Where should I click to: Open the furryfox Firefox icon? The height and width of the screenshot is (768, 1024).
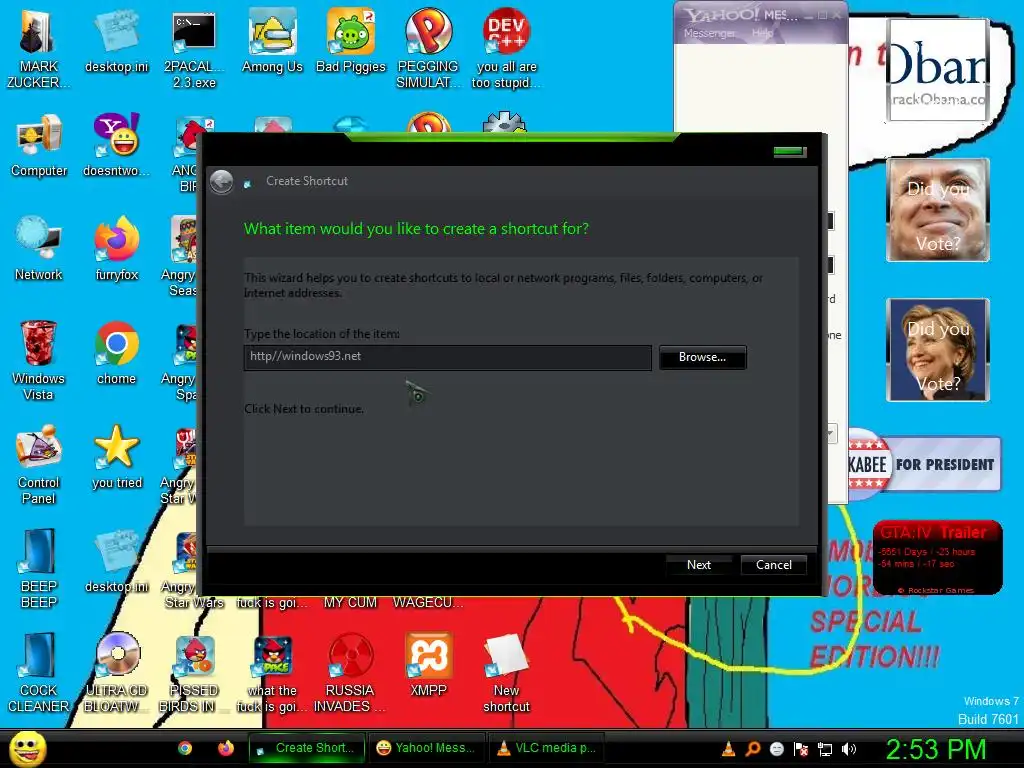pyautogui.click(x=116, y=249)
